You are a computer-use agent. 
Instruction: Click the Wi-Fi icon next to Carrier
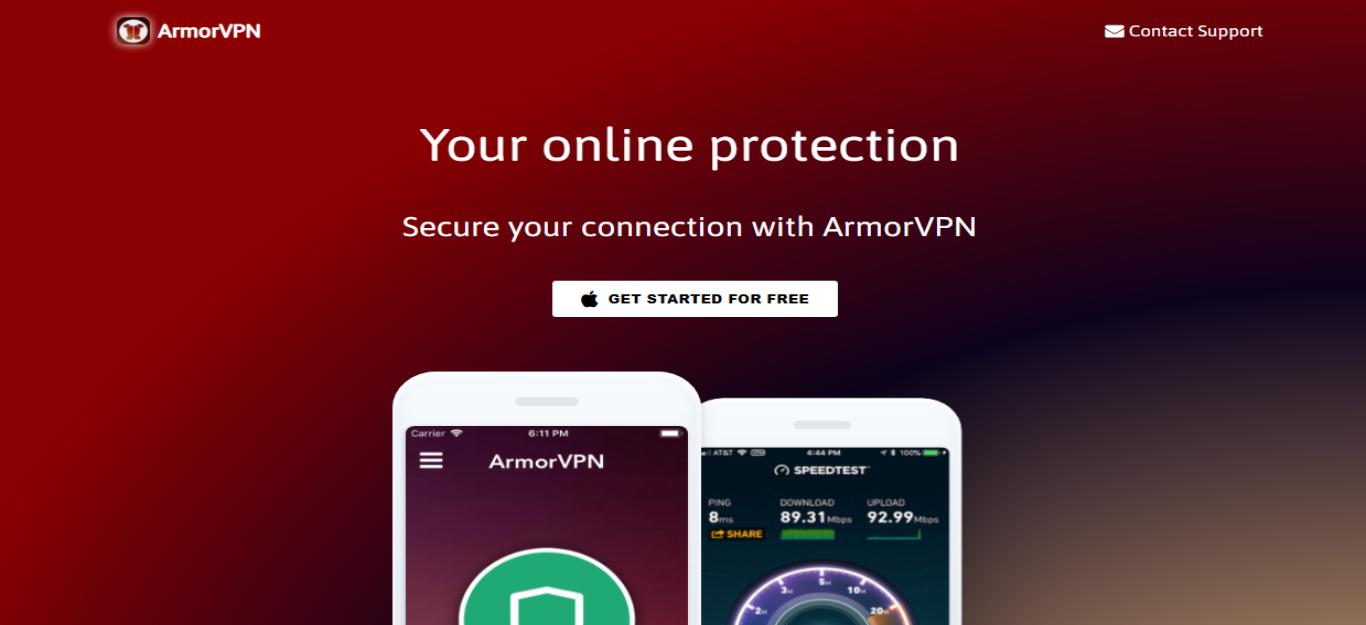tap(456, 433)
